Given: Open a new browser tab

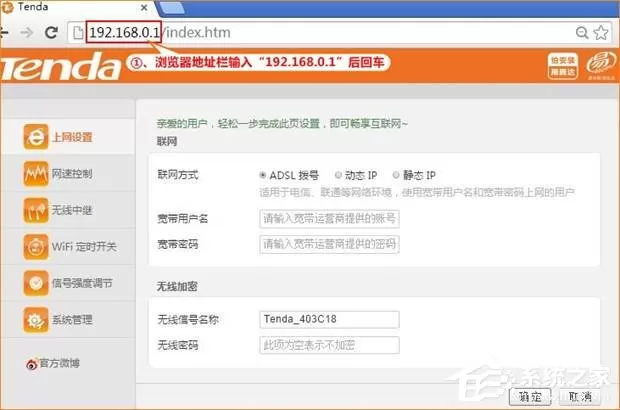Looking at the screenshot, I should (171, 8).
